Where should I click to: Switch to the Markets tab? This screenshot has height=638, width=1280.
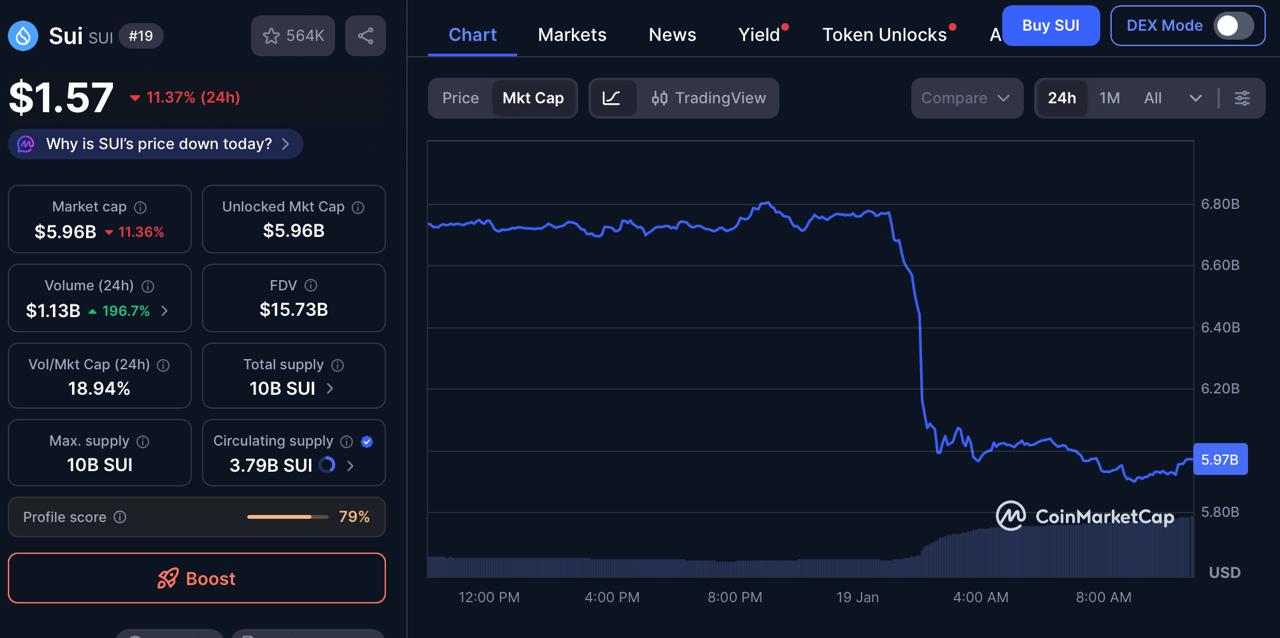572,34
